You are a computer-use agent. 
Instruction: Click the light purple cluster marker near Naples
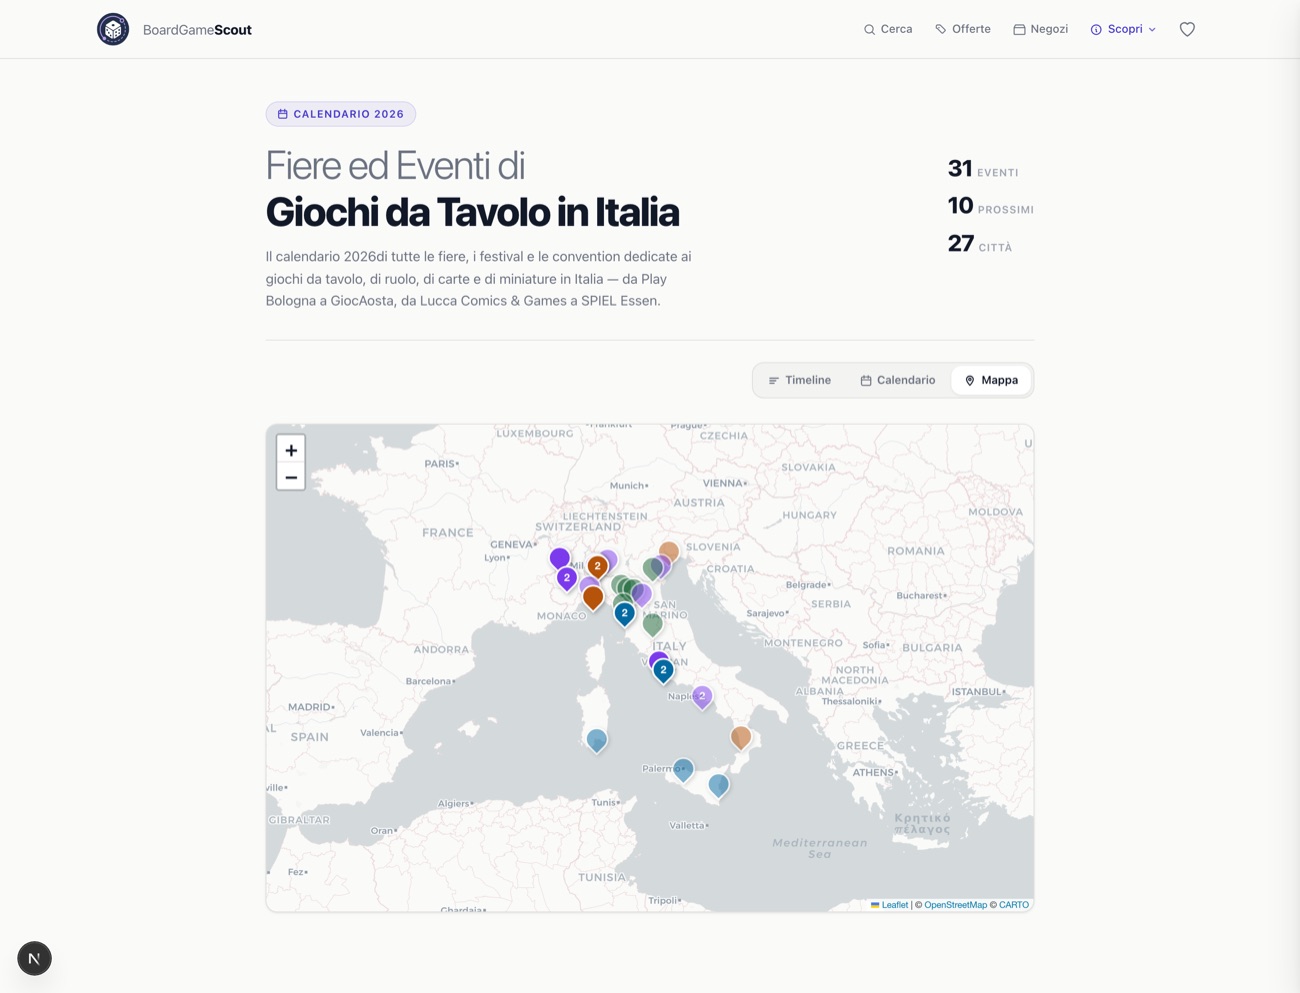coord(702,697)
